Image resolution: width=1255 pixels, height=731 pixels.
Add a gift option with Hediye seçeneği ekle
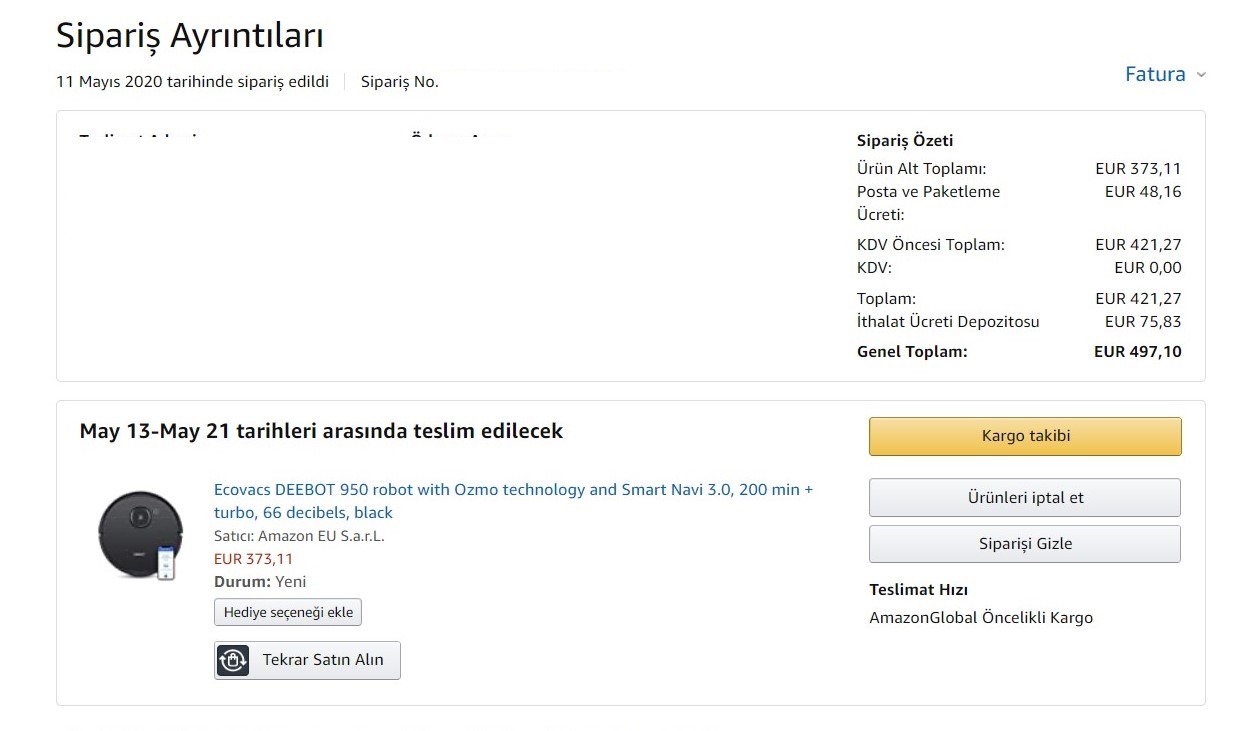(x=288, y=612)
